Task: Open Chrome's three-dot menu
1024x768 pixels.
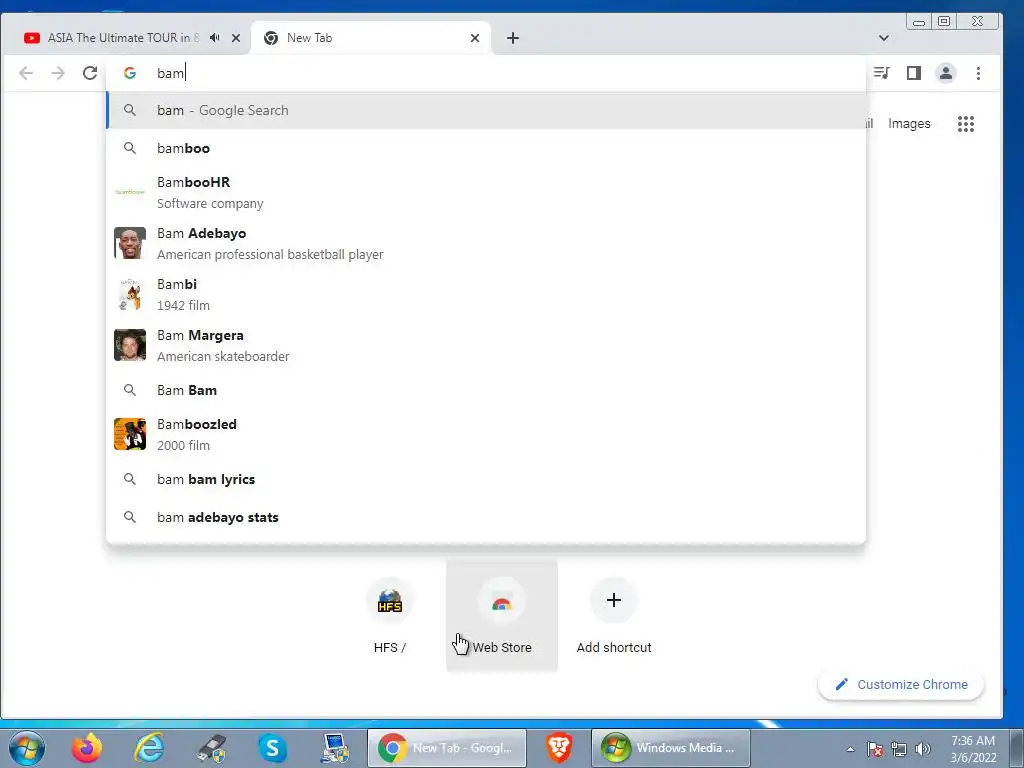Action: [978, 73]
